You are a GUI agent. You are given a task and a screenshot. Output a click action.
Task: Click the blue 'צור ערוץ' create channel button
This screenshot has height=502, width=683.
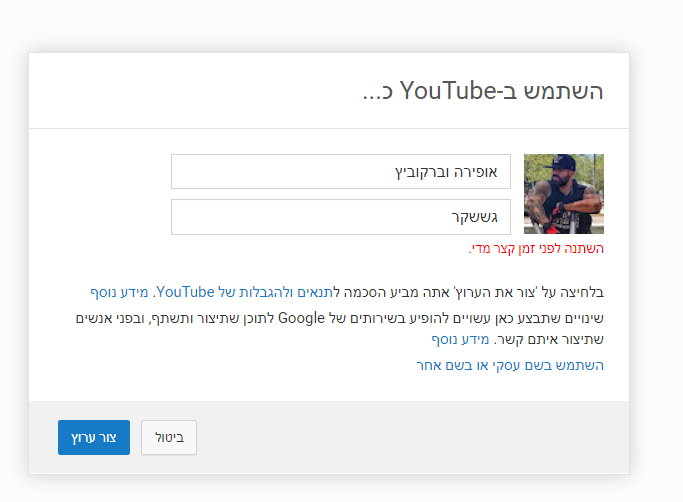coord(94,437)
